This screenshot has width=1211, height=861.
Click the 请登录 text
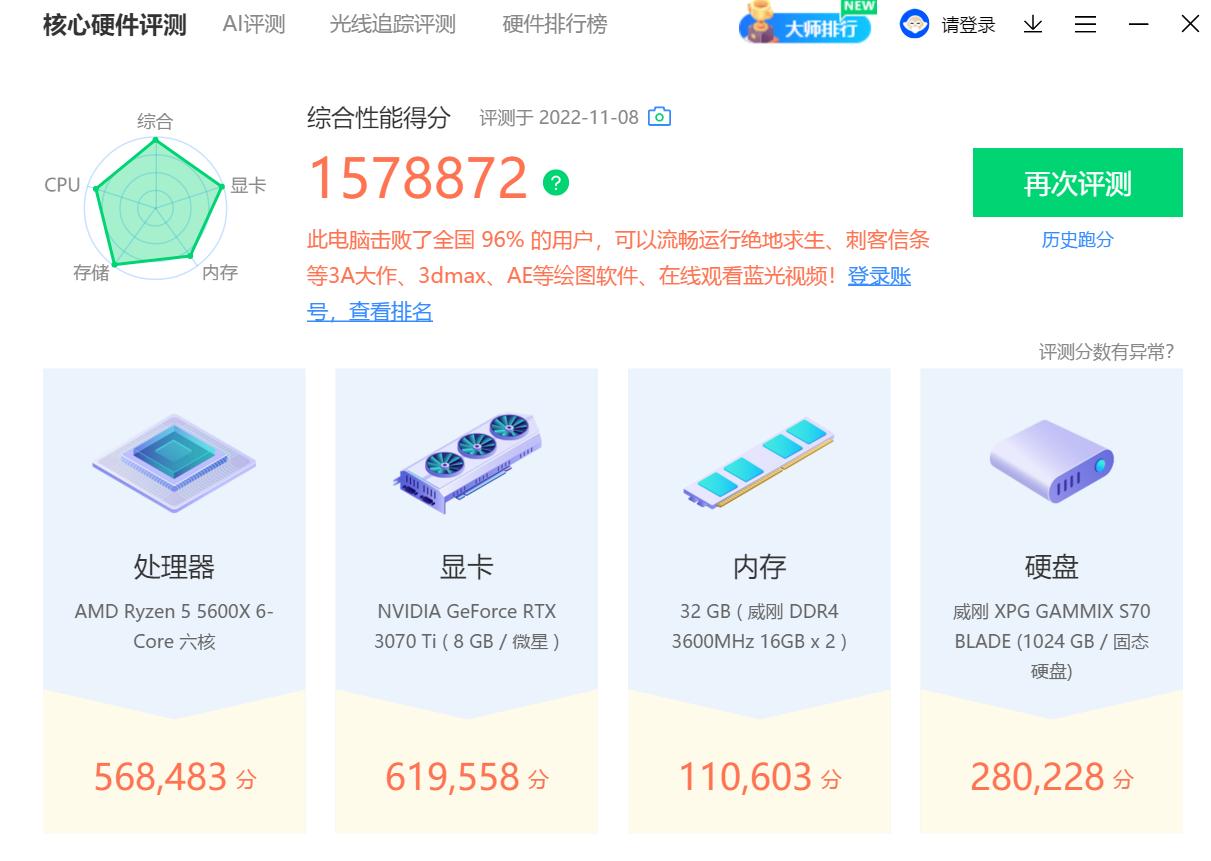click(968, 25)
